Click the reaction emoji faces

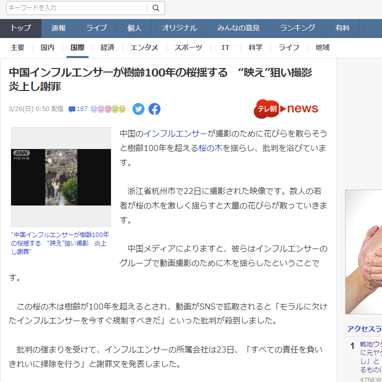[x=108, y=109]
